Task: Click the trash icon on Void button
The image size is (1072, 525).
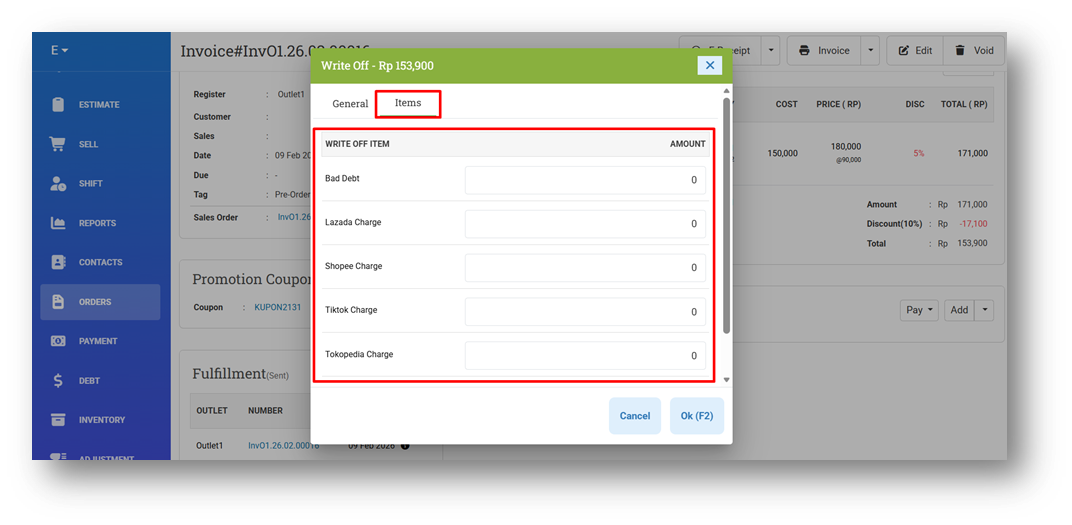Action: point(961,51)
